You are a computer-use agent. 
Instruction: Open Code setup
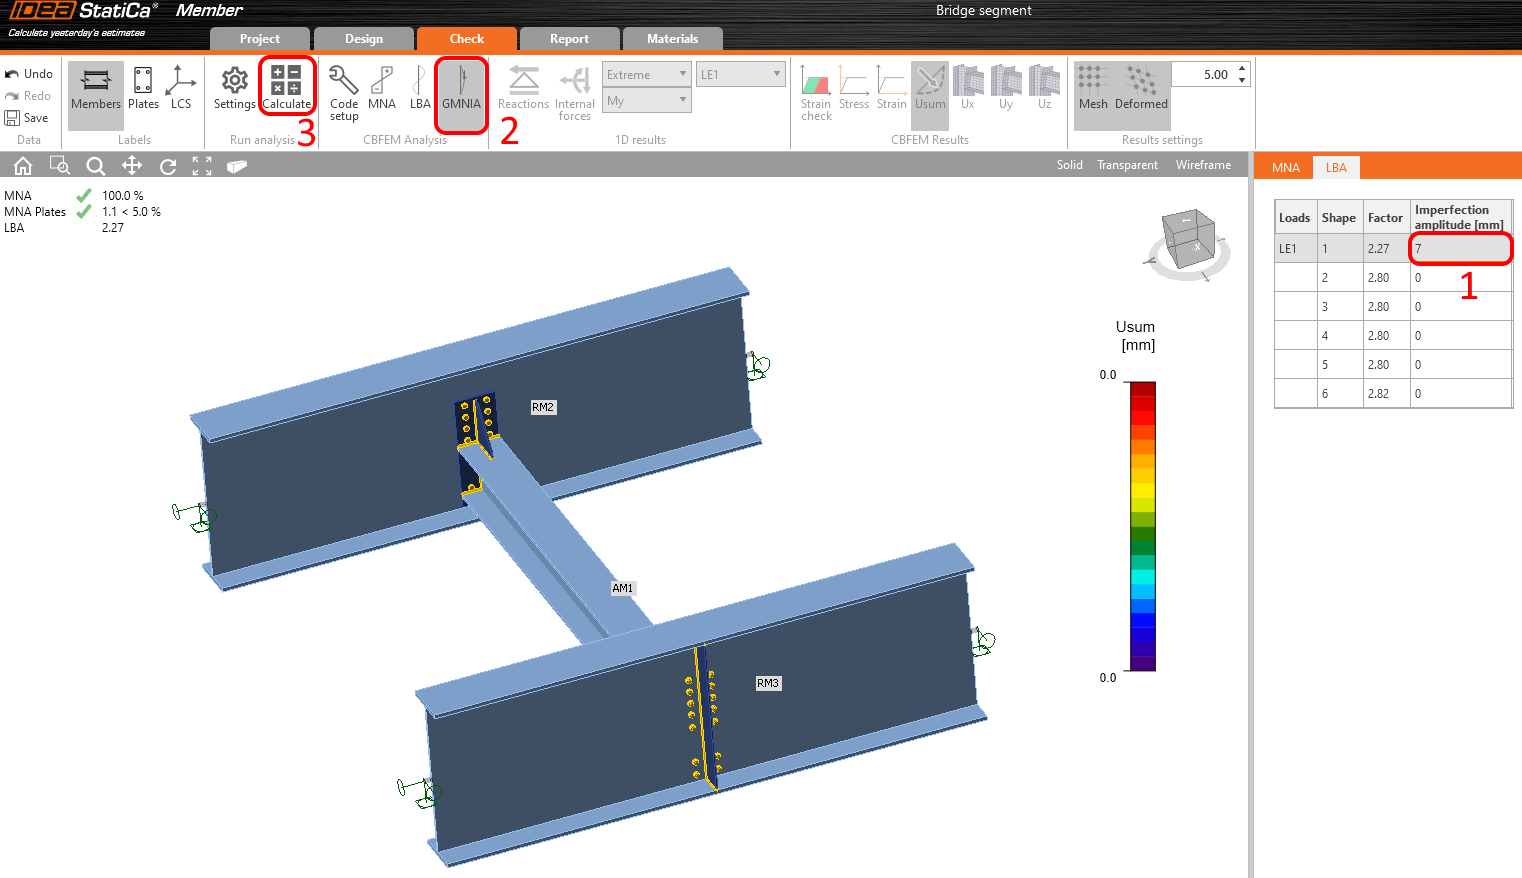(344, 92)
